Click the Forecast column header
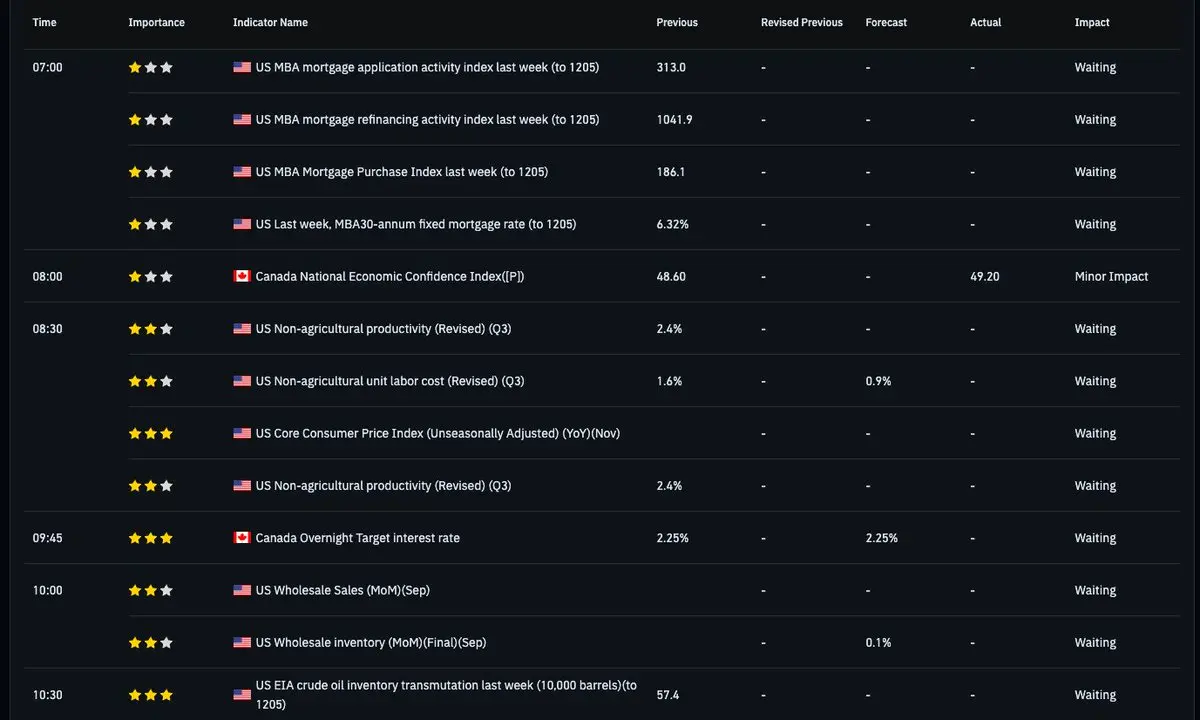The image size is (1200, 720). 886,23
